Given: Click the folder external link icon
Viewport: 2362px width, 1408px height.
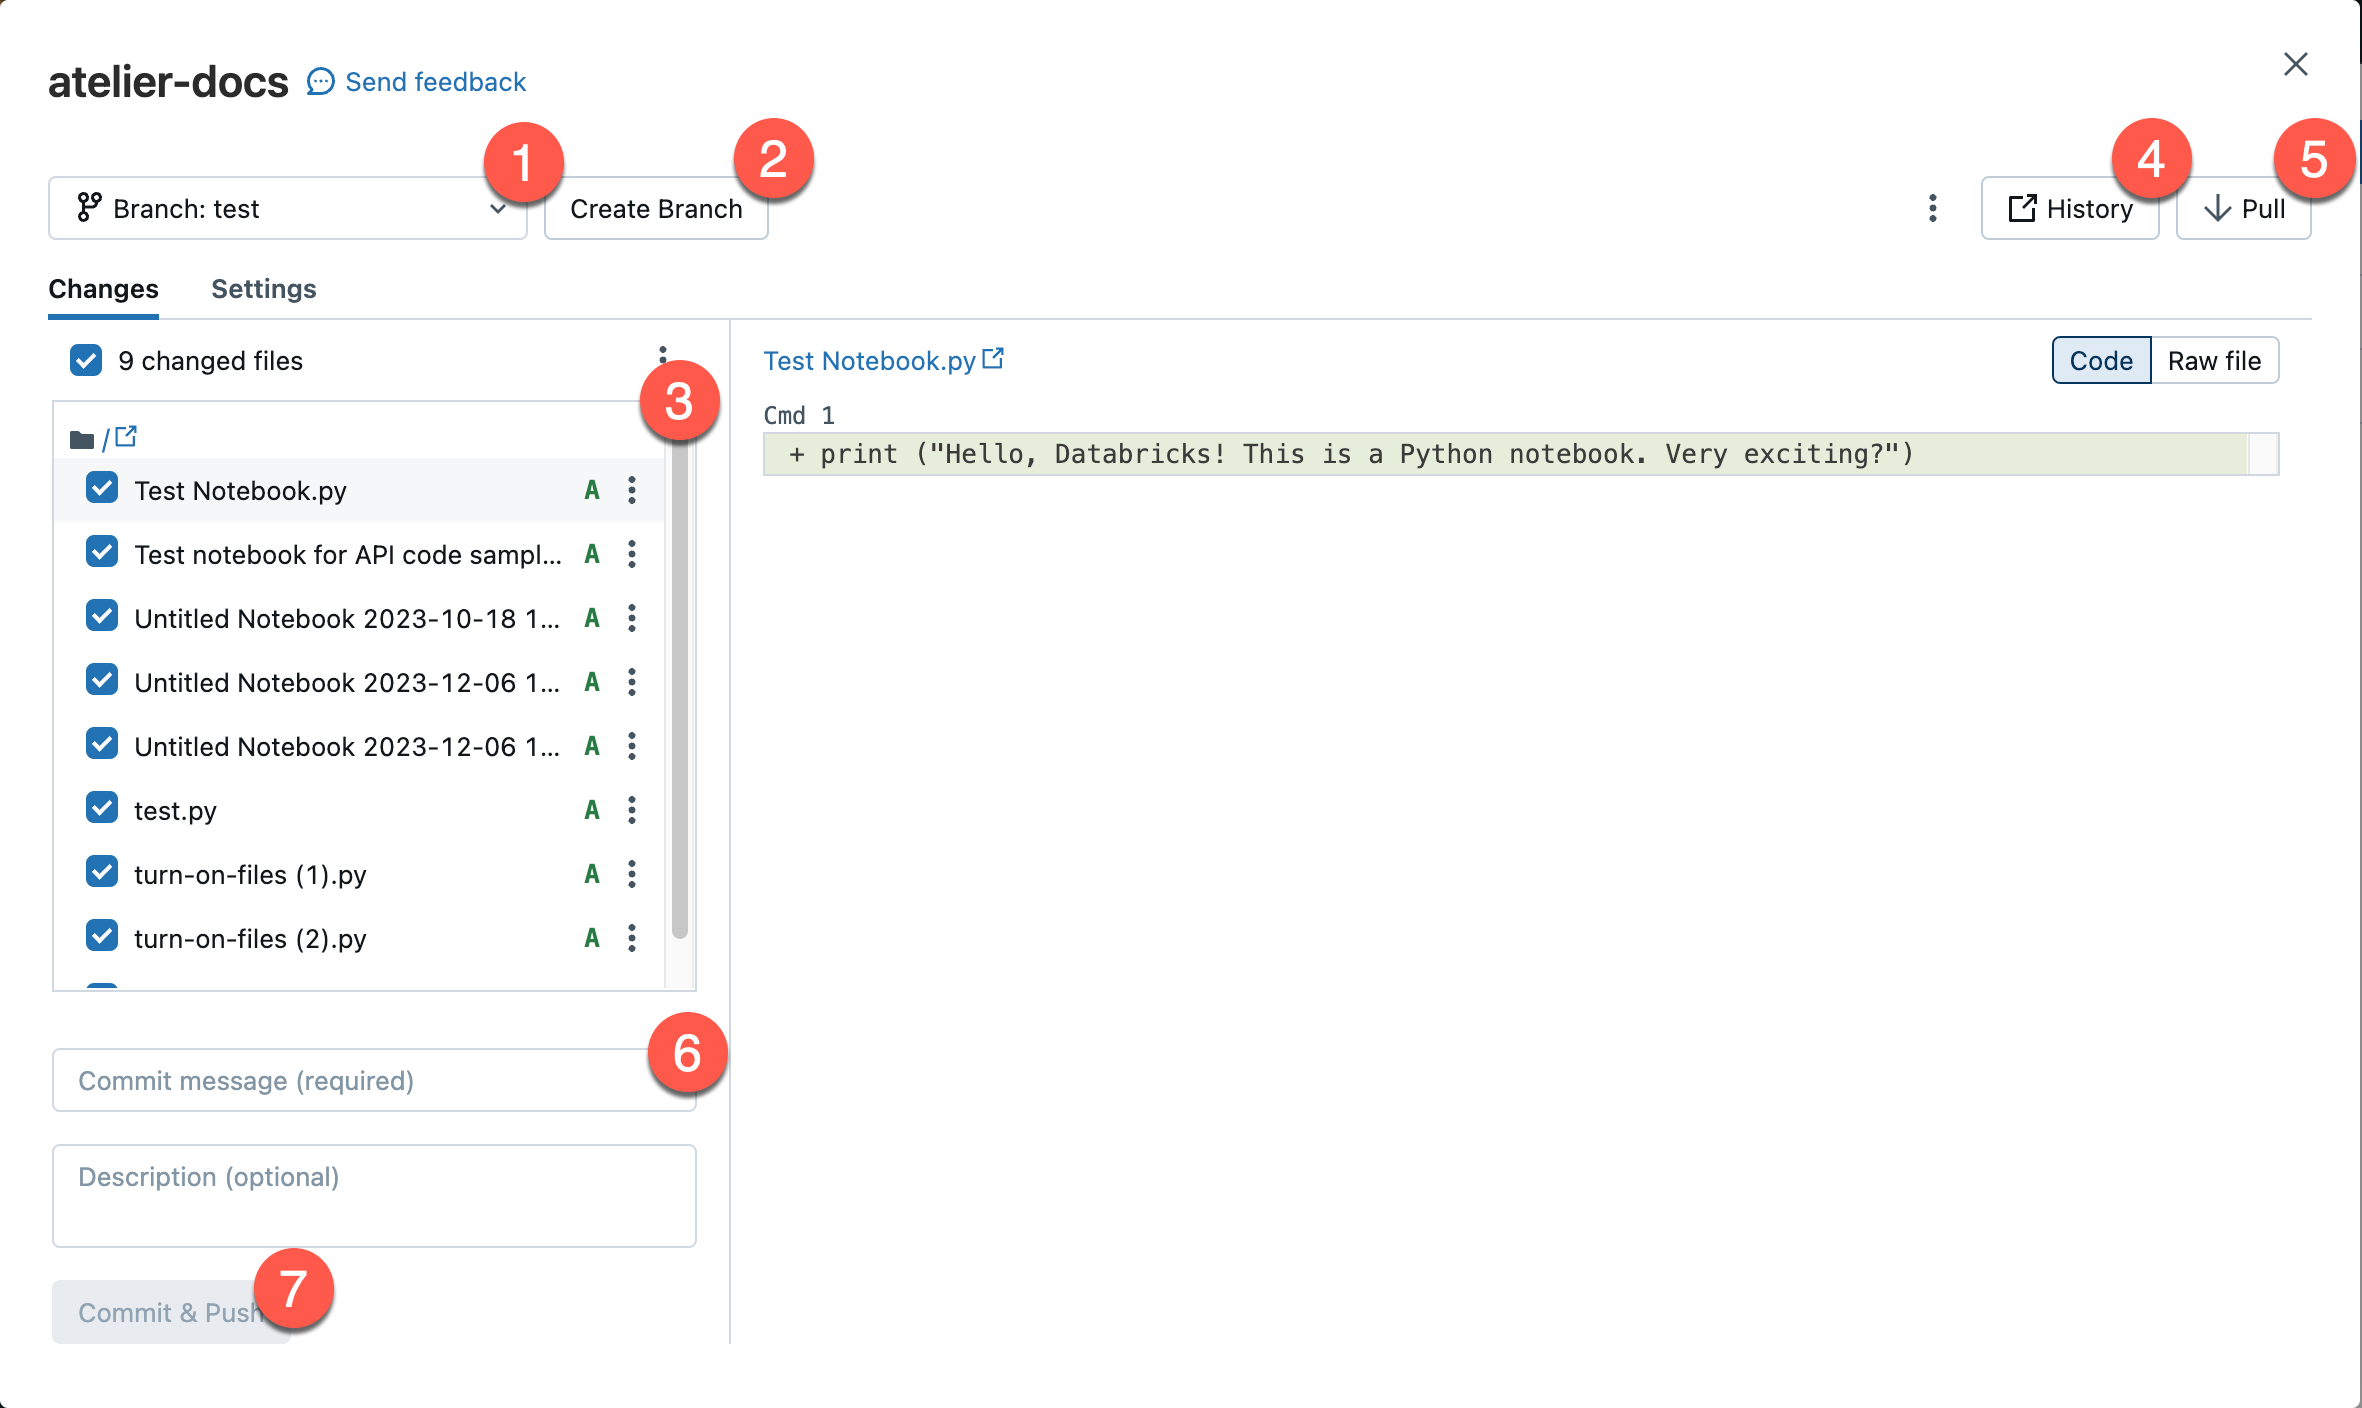Looking at the screenshot, I should (x=127, y=437).
